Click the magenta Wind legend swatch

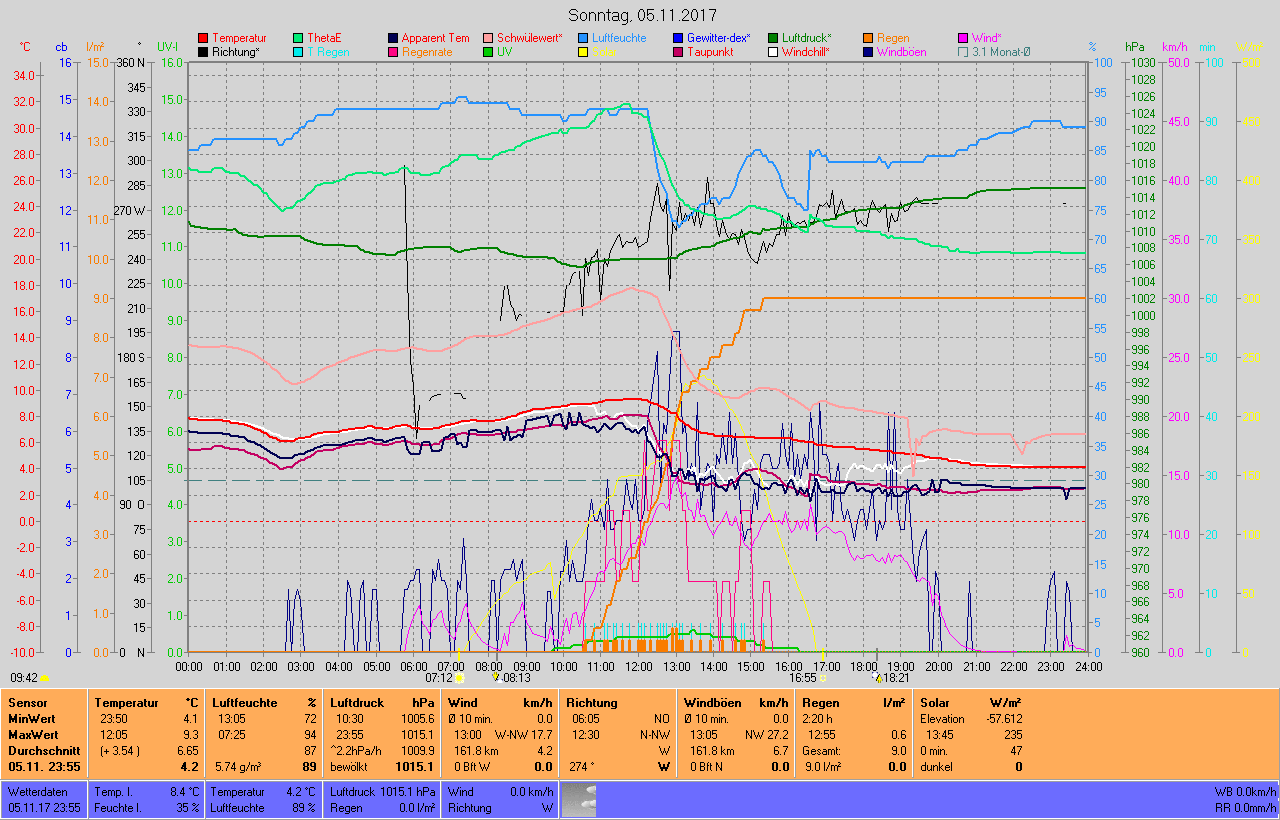[x=963, y=38]
